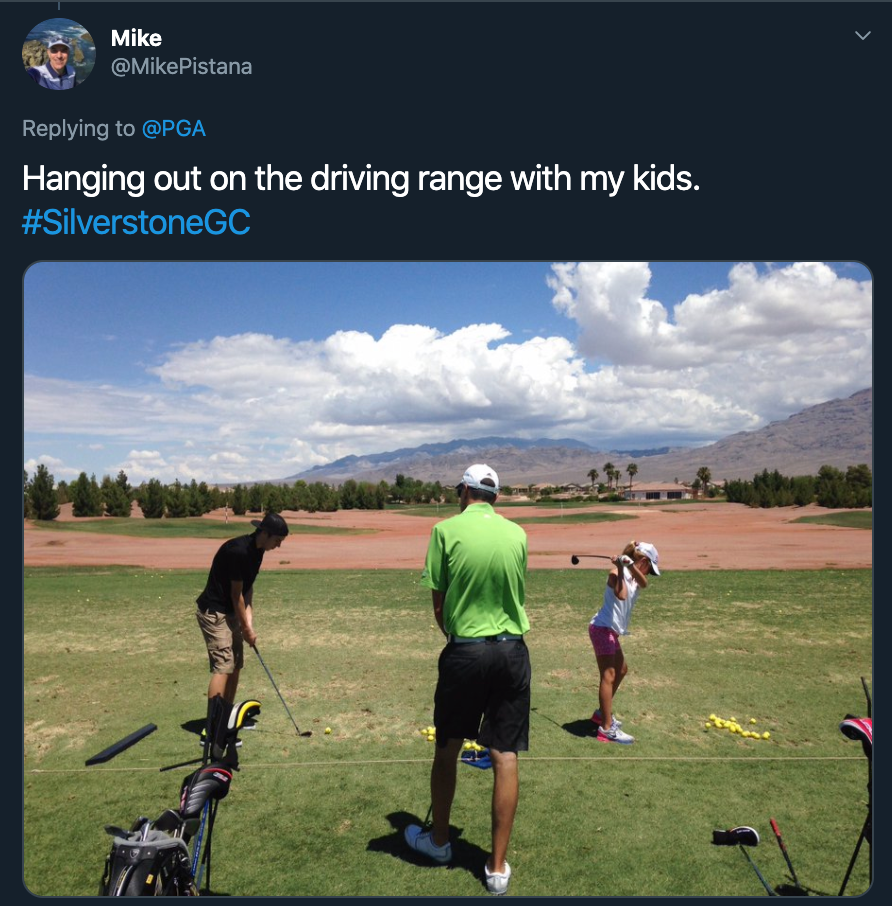The width and height of the screenshot is (892, 906).
Task: Follow the @PGA mention link
Action: coord(174,128)
